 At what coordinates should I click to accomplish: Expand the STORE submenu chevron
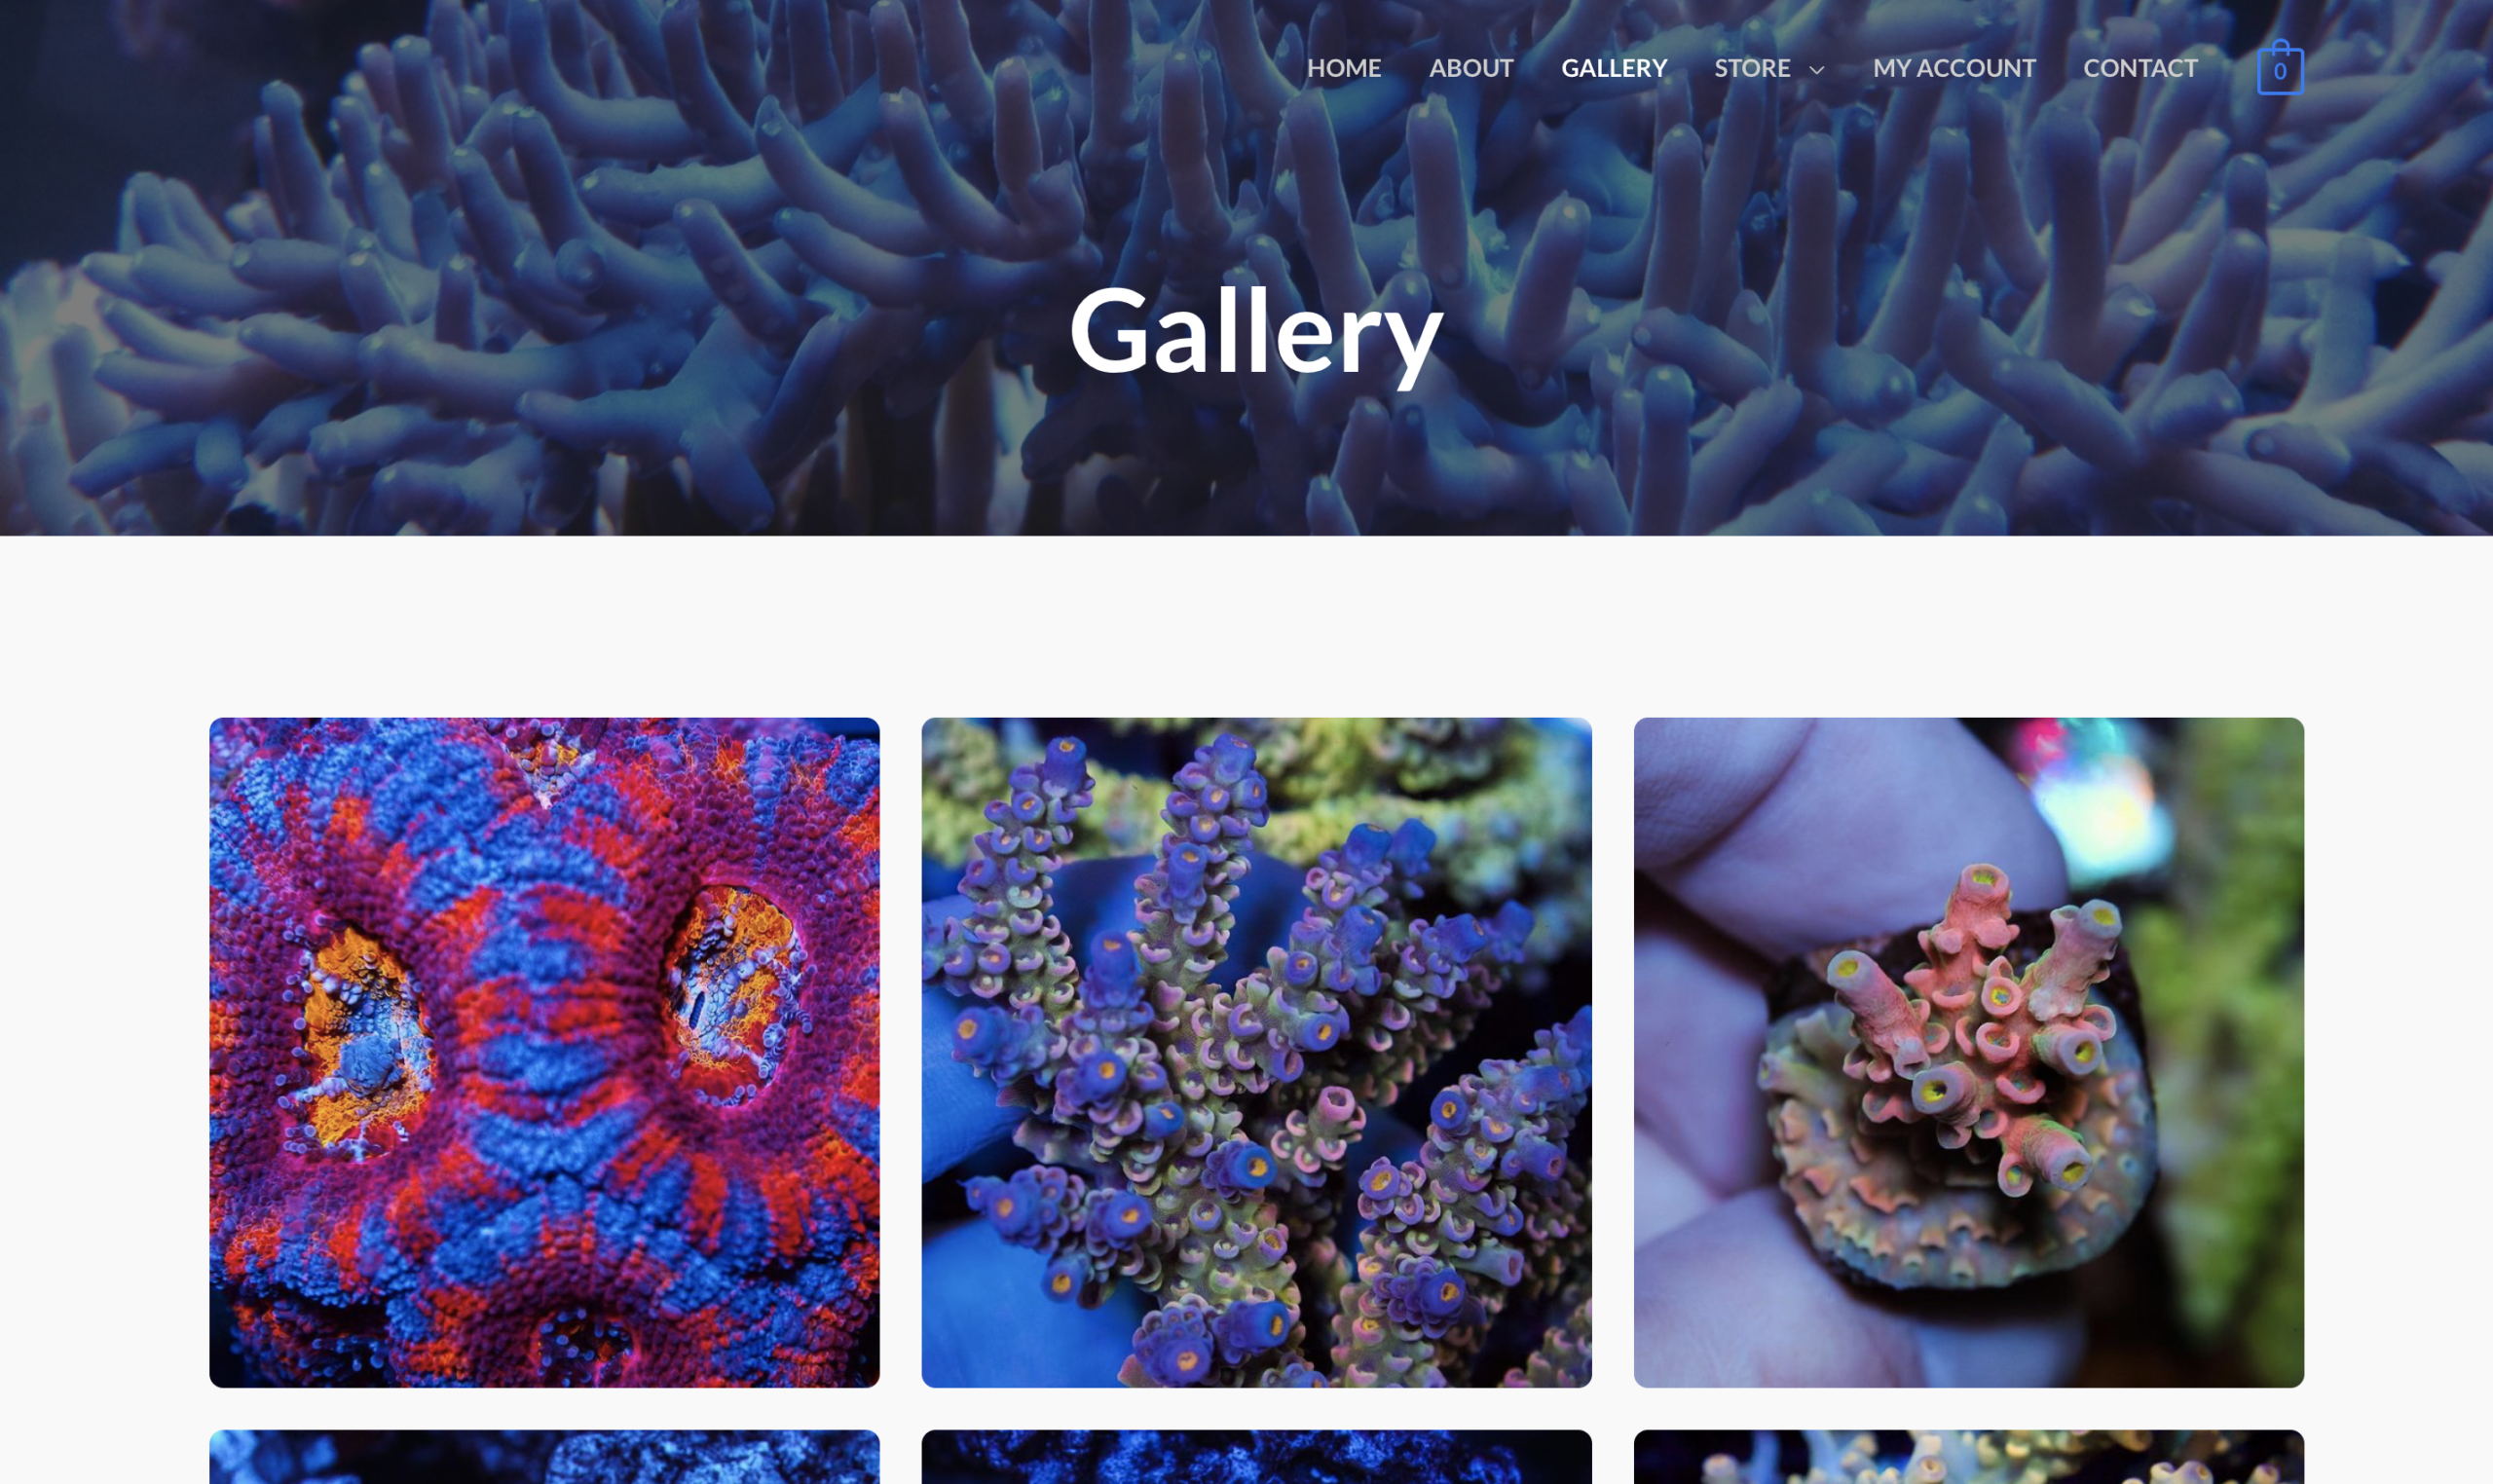(1817, 69)
